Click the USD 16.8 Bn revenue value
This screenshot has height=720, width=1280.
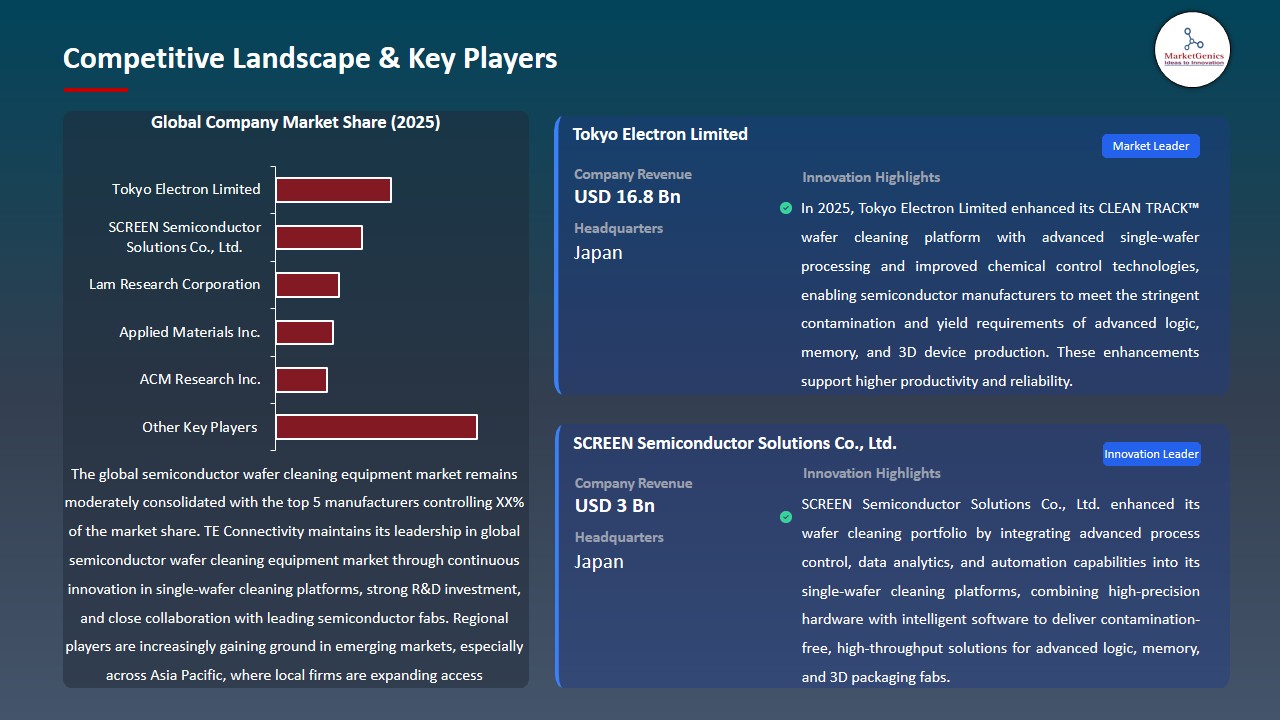tap(627, 197)
